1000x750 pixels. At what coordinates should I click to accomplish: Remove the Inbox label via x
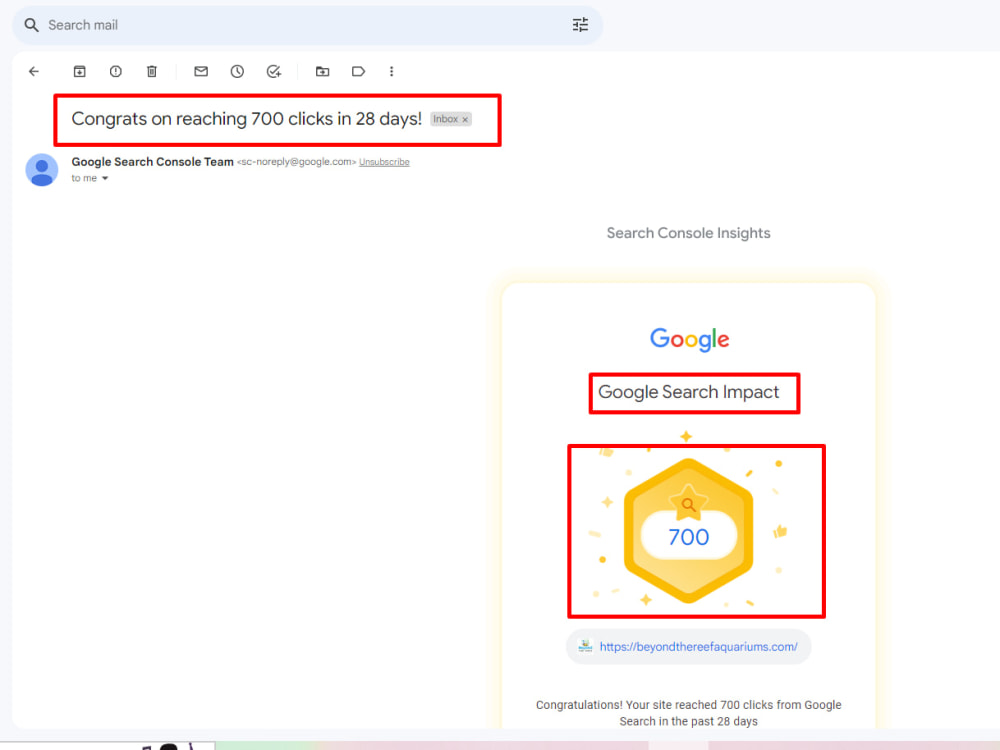(465, 119)
